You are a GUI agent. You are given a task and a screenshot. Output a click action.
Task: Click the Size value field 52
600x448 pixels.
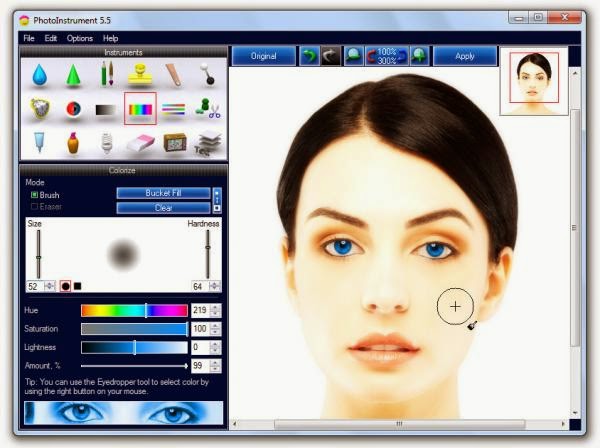[x=36, y=286]
